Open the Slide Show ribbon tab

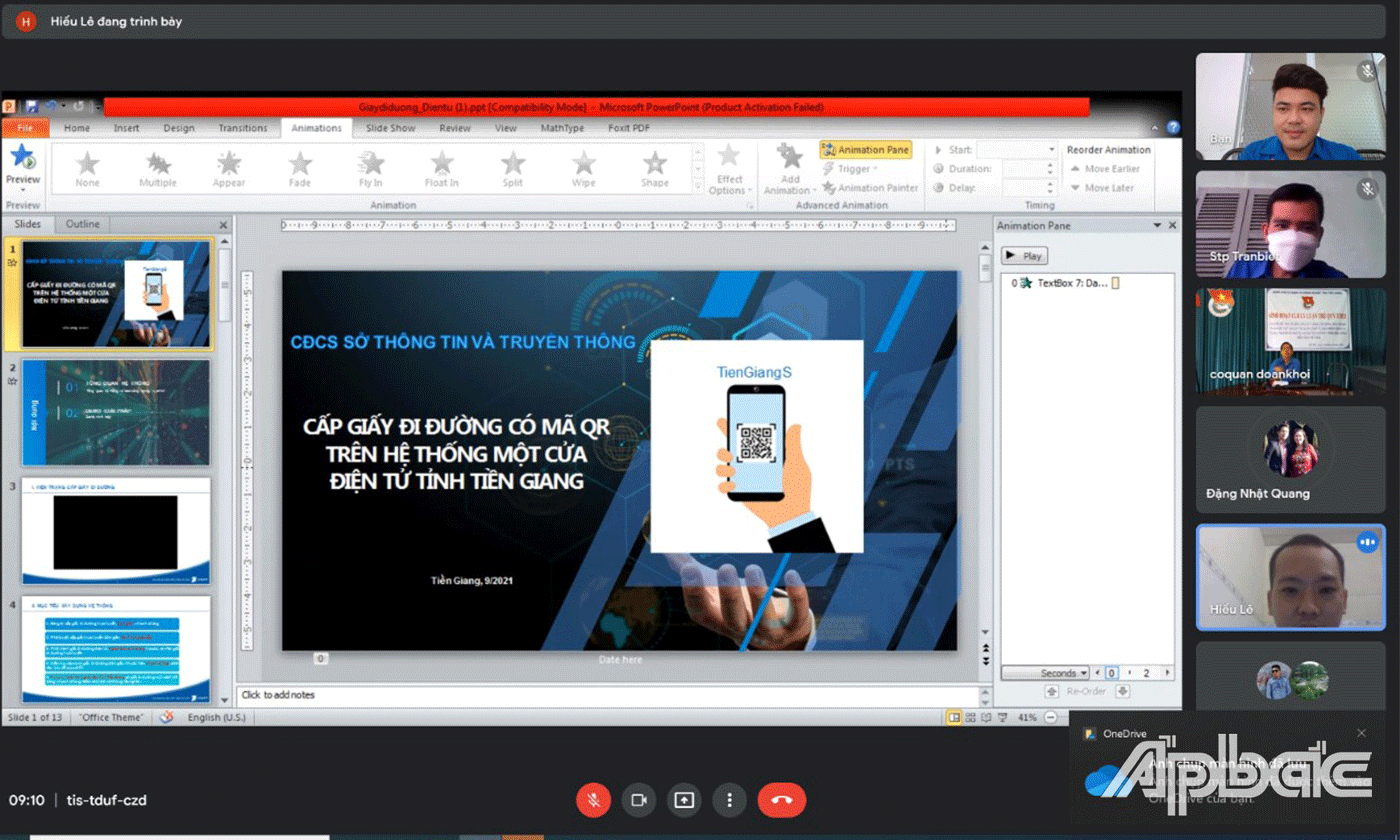coord(390,128)
